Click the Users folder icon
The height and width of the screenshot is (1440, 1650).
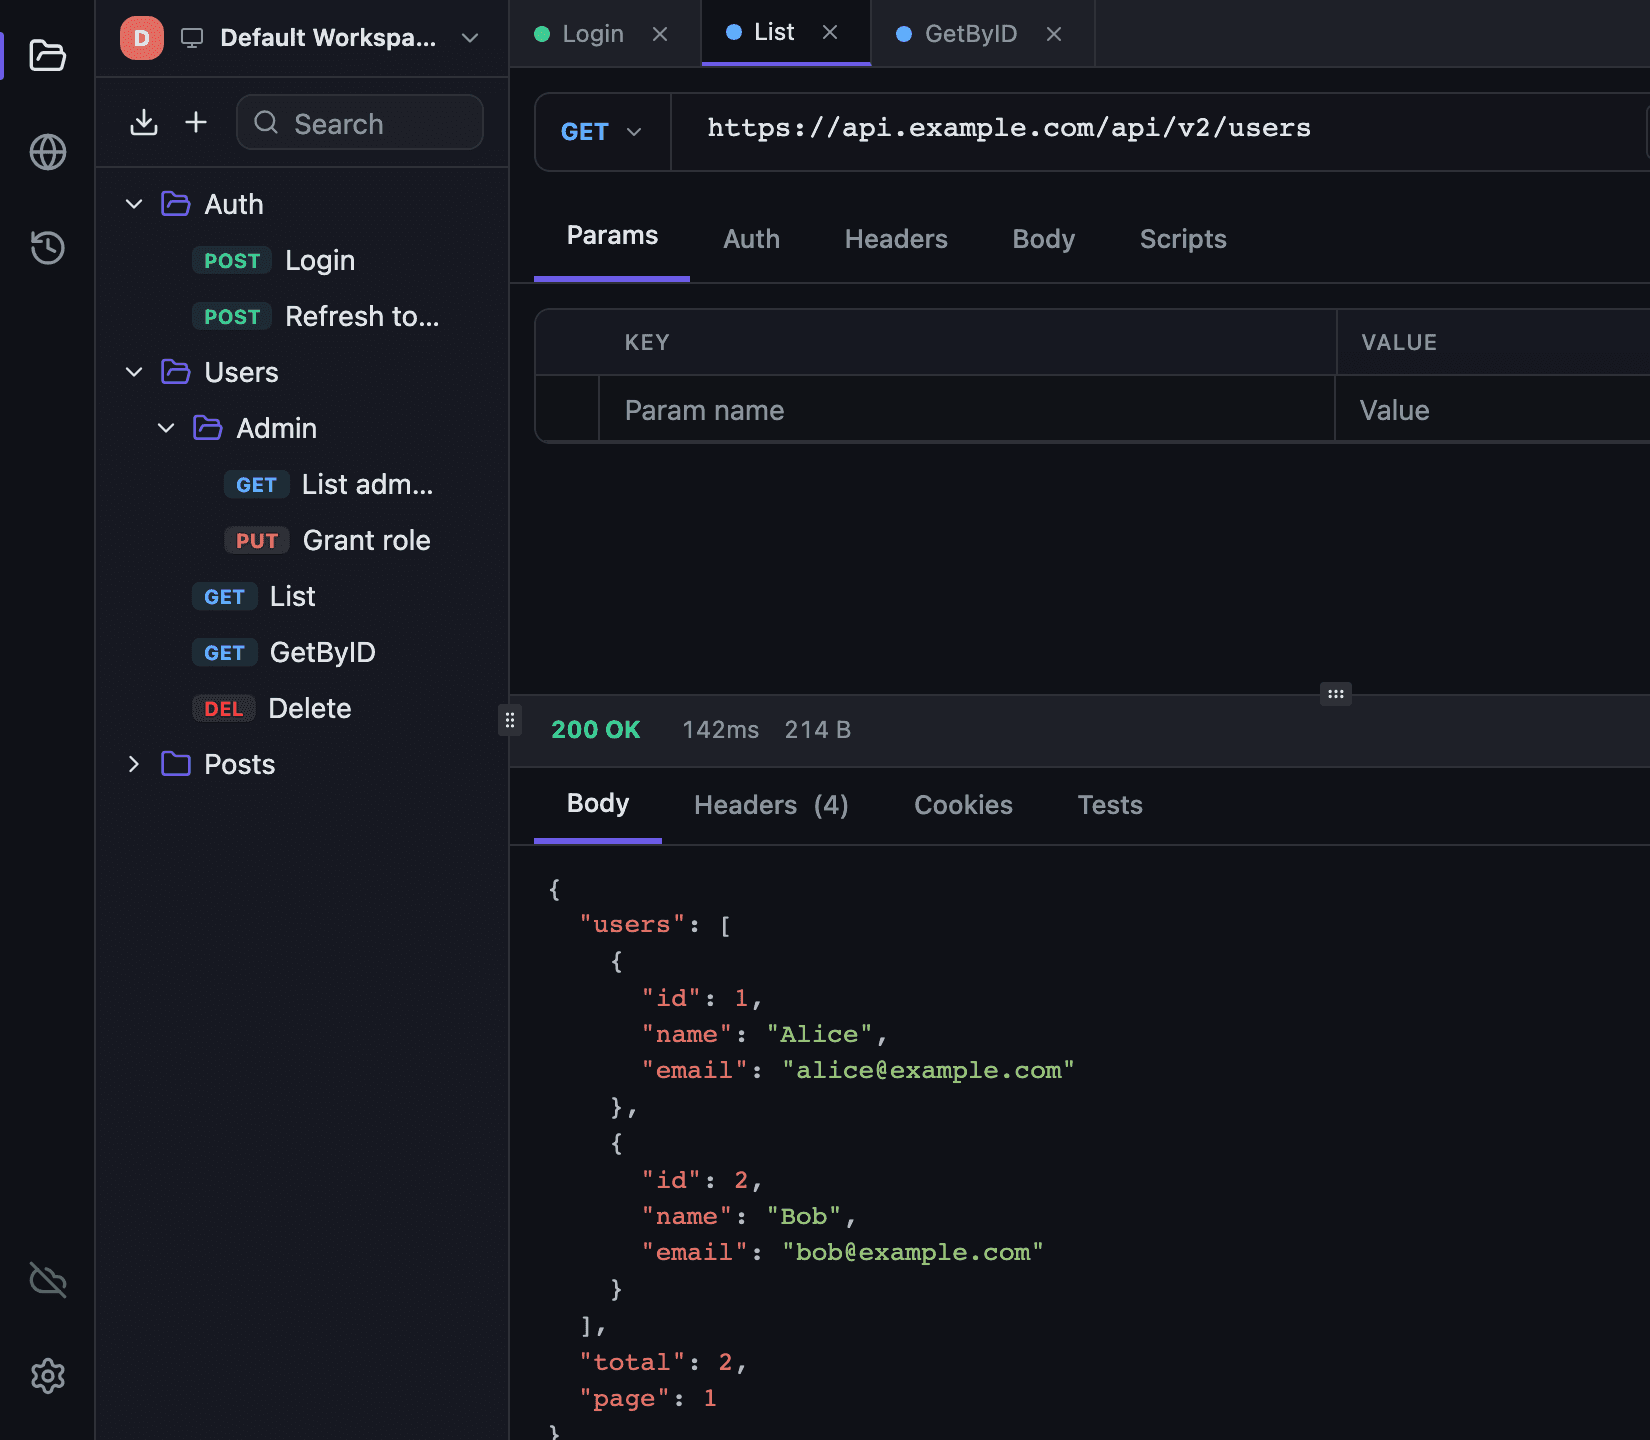coord(176,372)
